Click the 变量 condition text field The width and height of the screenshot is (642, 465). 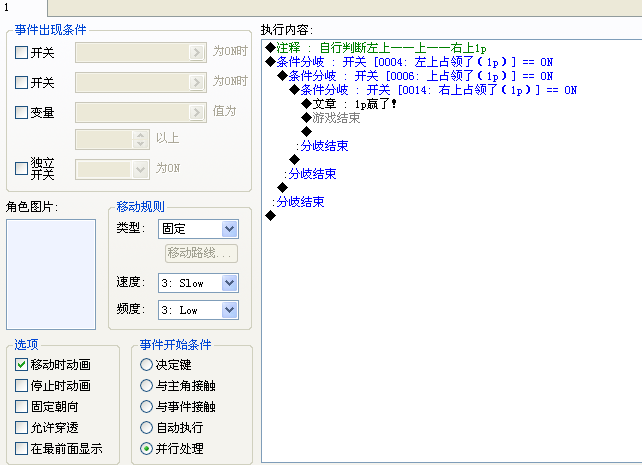click(132, 112)
